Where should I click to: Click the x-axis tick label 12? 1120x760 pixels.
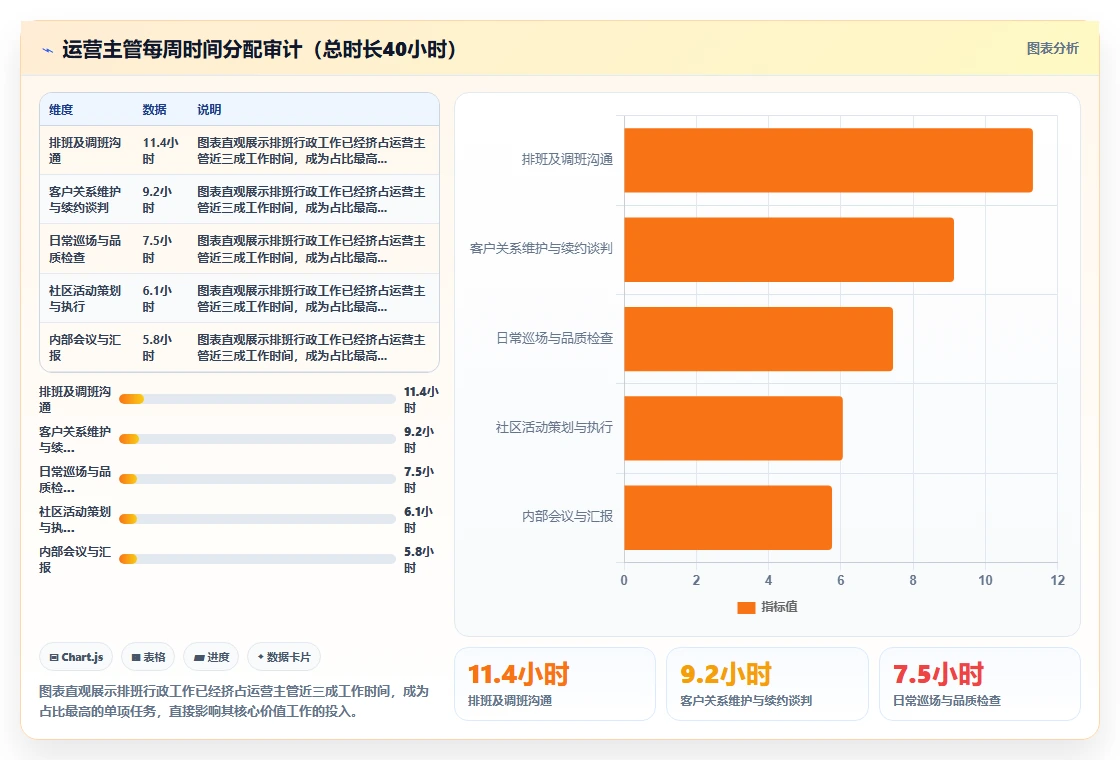click(x=1058, y=581)
